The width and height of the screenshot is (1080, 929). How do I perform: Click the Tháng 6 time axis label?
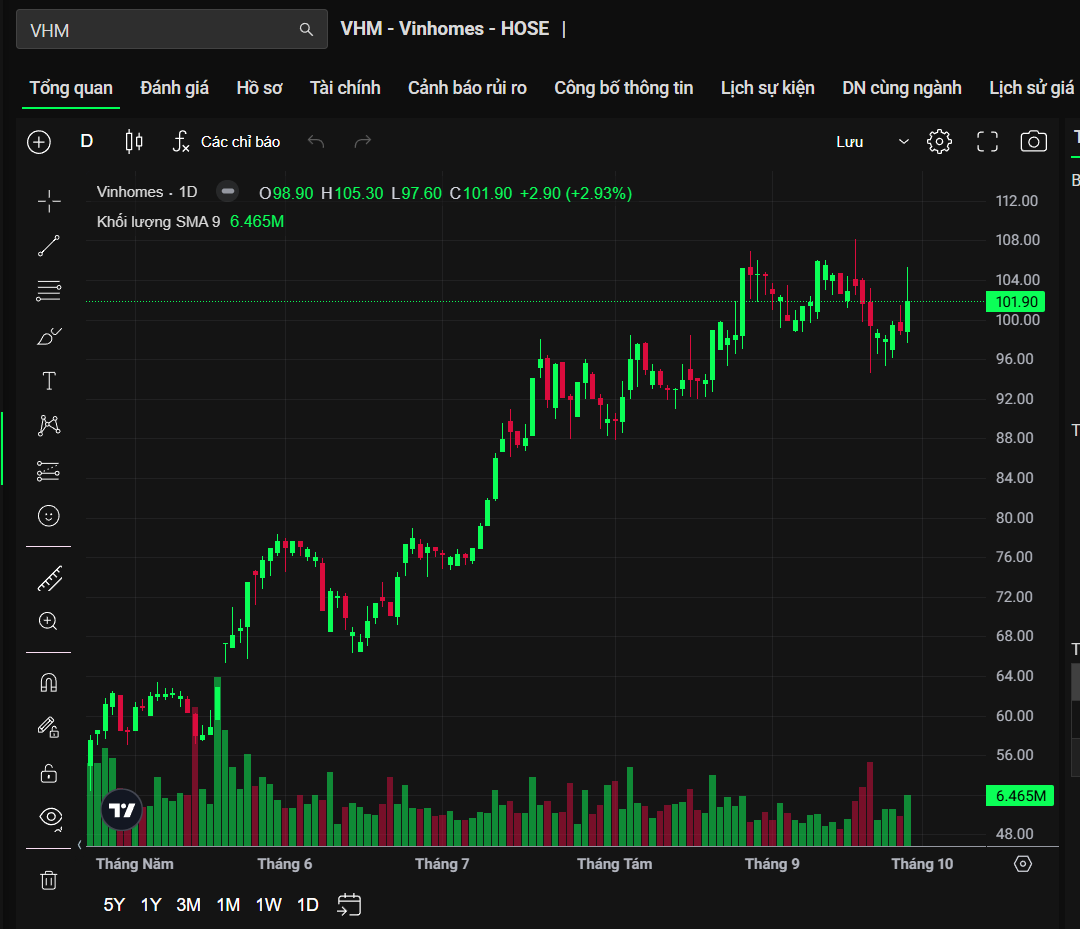tap(284, 864)
